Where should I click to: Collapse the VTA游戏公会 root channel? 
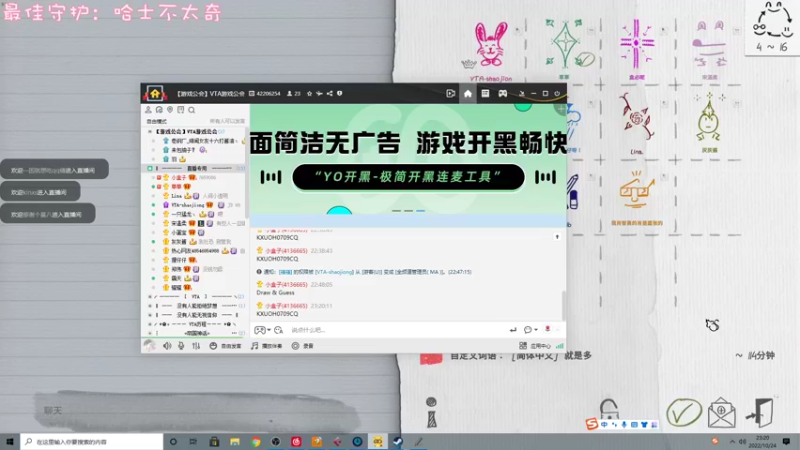coord(150,131)
